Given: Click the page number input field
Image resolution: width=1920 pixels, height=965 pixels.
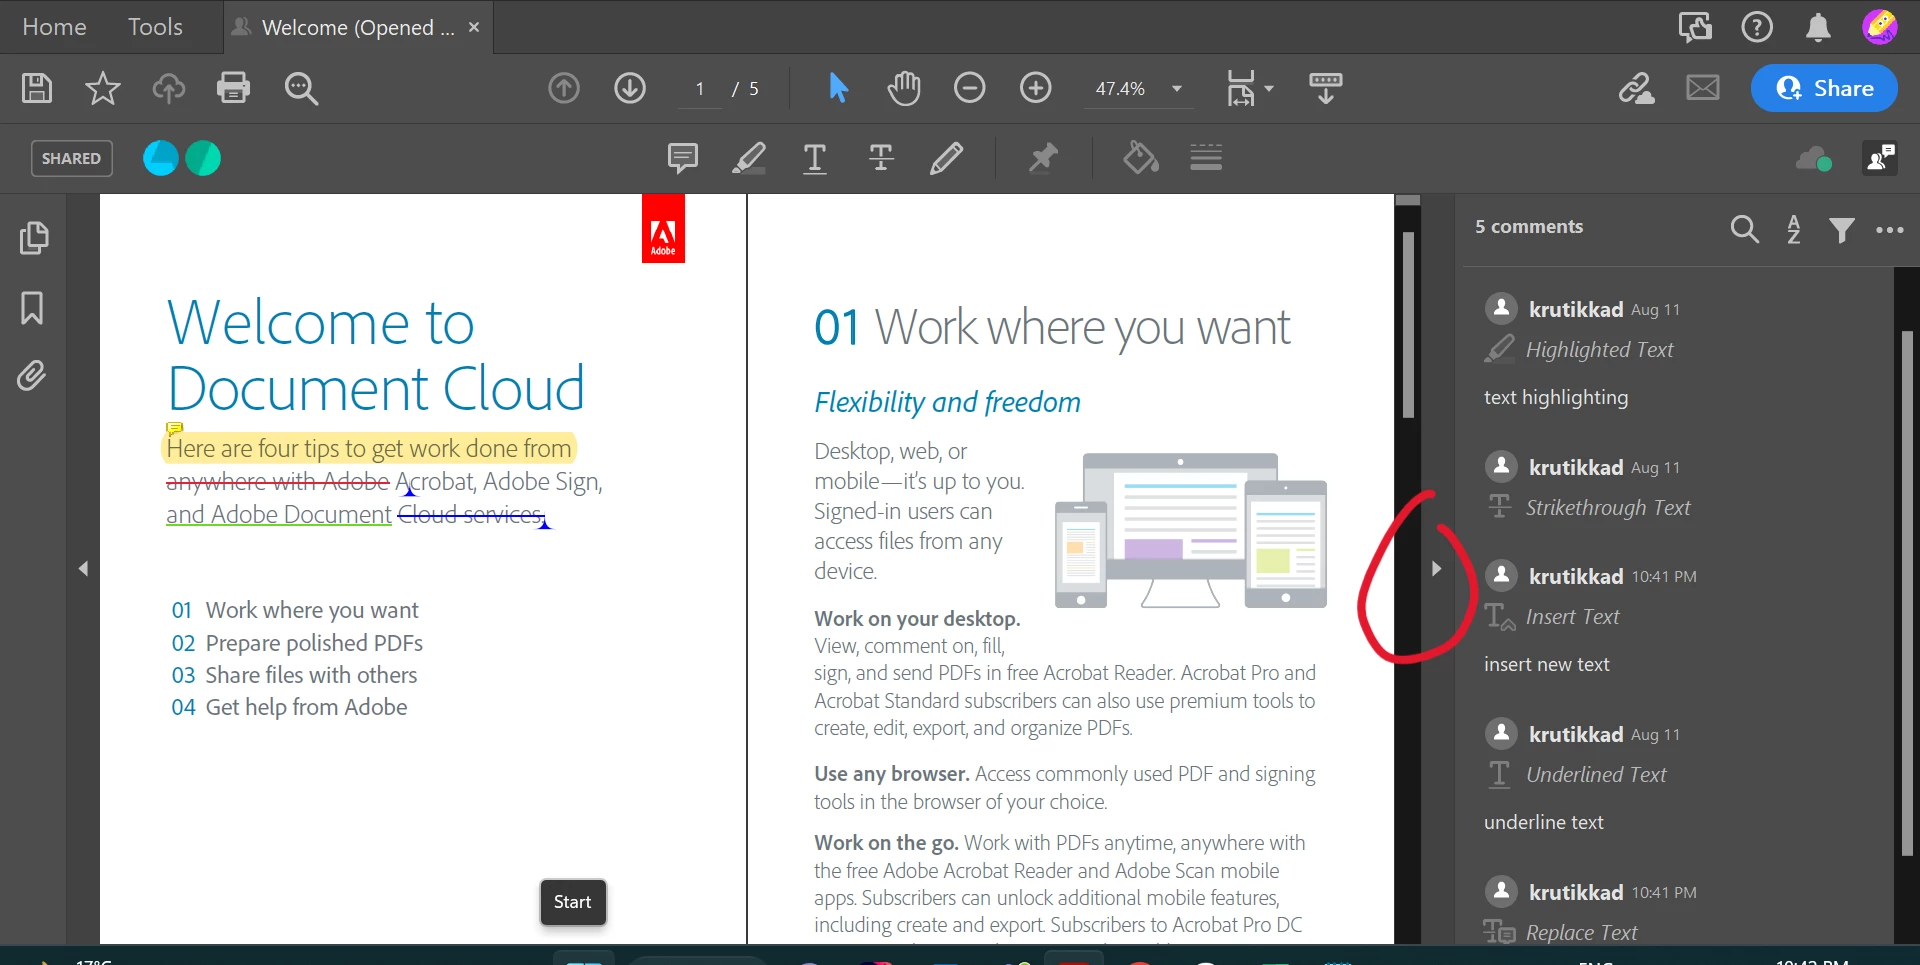Looking at the screenshot, I should coord(700,89).
